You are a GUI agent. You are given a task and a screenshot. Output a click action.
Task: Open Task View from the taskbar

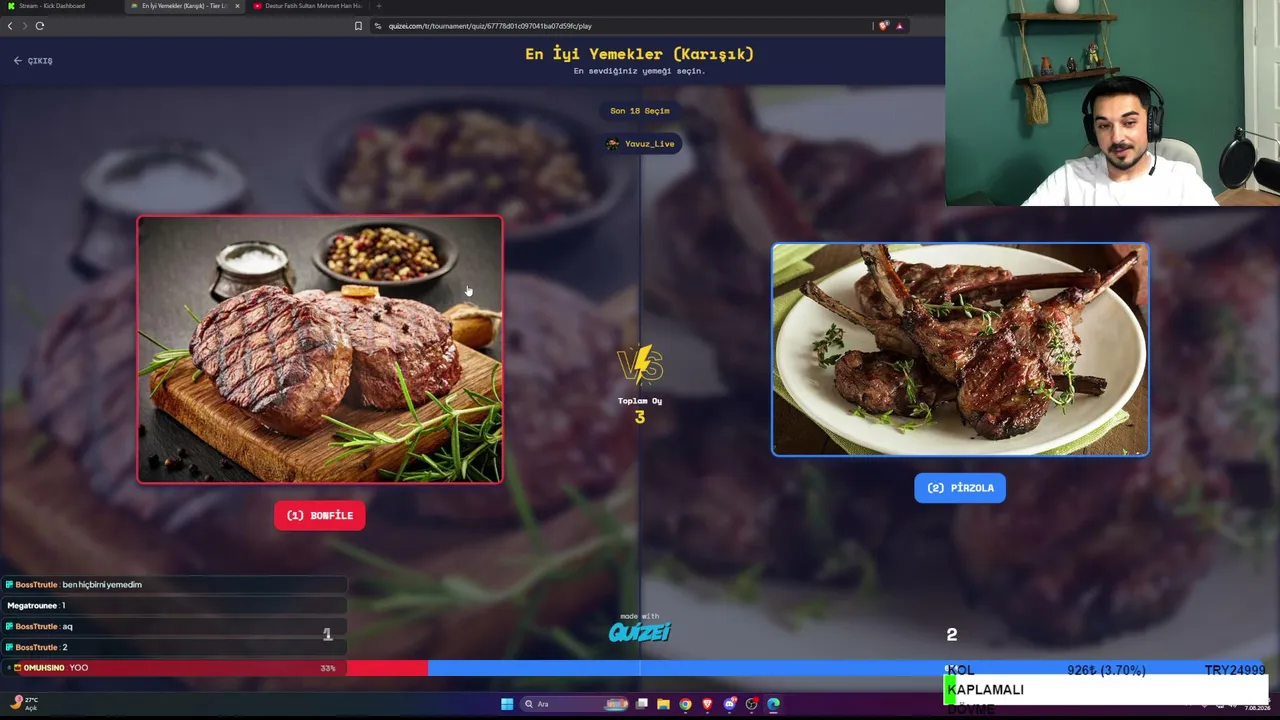click(642, 704)
